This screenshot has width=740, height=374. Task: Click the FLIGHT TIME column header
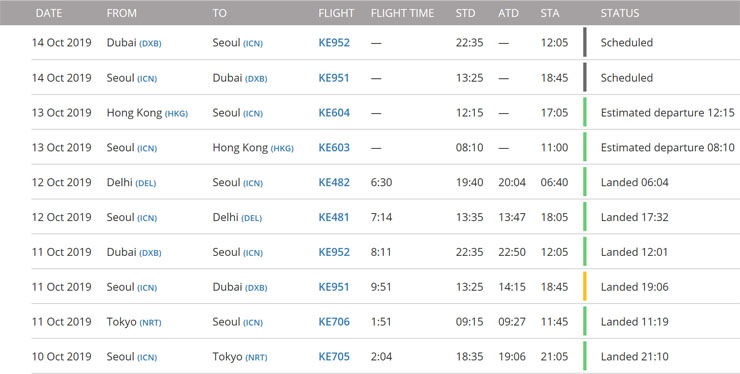click(x=403, y=13)
